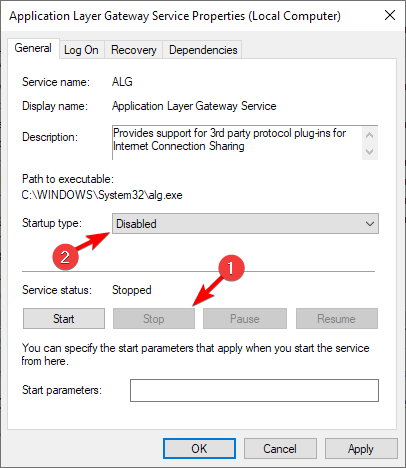Click the greyed Resume button
Image resolution: width=406 pixels, height=468 pixels.
(337, 319)
